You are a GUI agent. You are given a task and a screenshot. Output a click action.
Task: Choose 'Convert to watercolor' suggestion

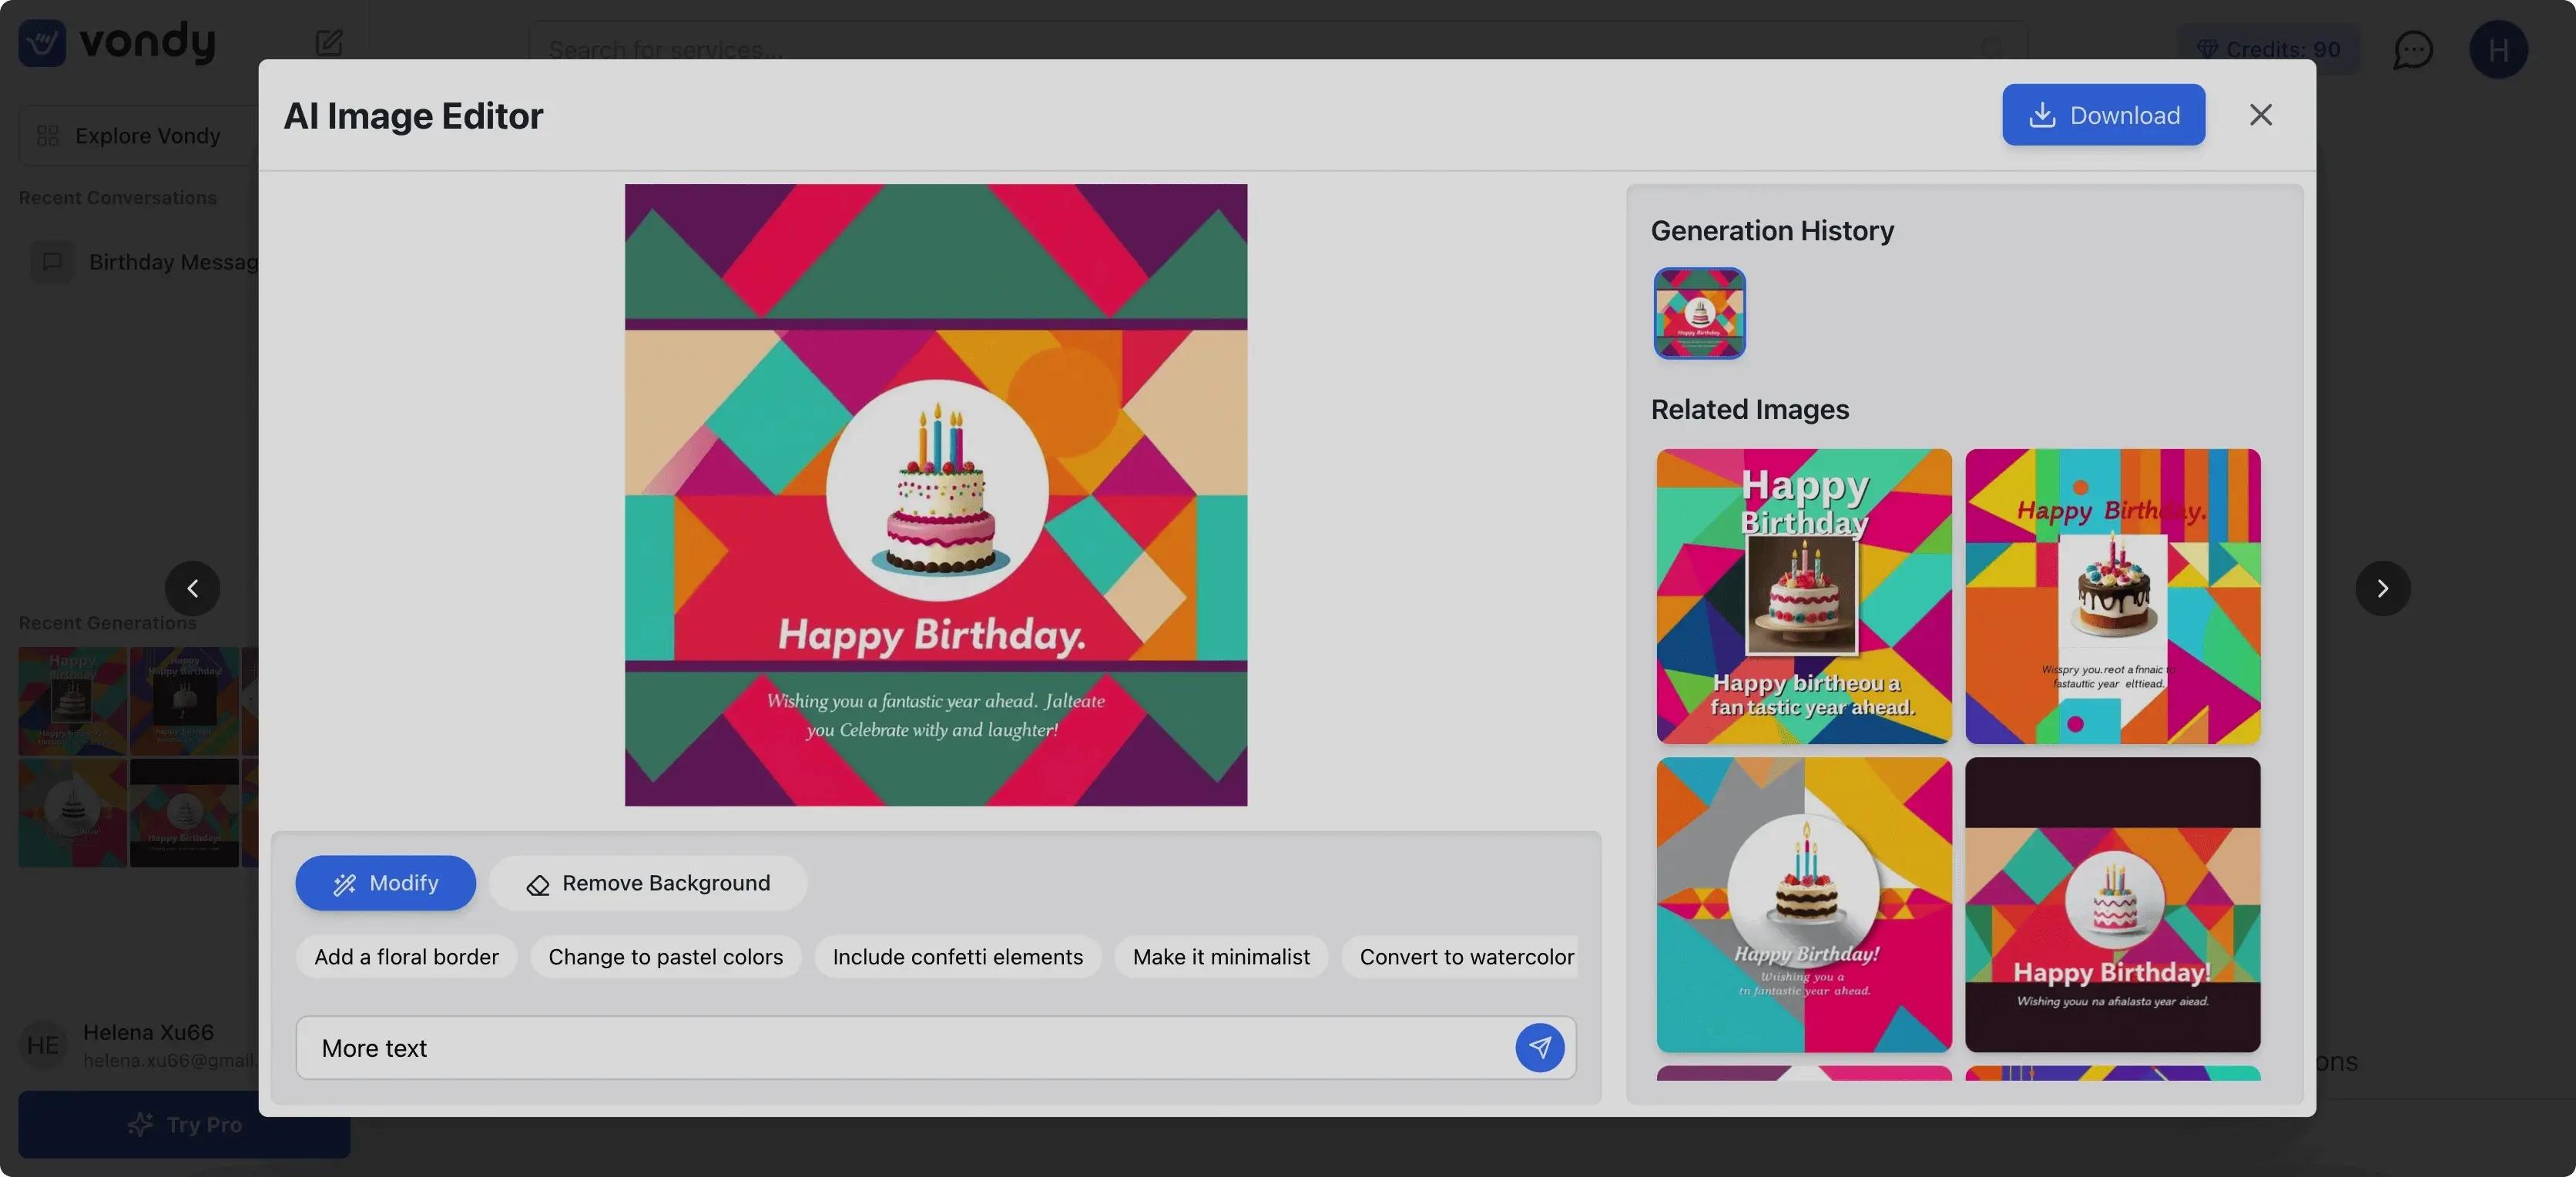(1460, 957)
